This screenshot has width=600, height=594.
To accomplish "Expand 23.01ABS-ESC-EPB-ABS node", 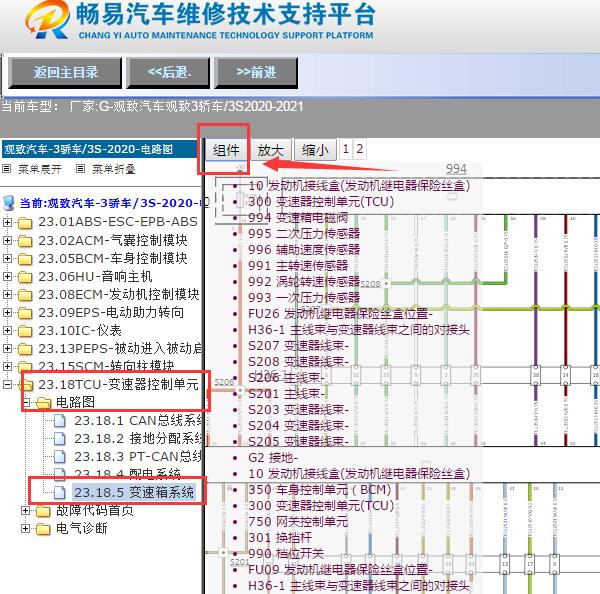I will [7, 222].
